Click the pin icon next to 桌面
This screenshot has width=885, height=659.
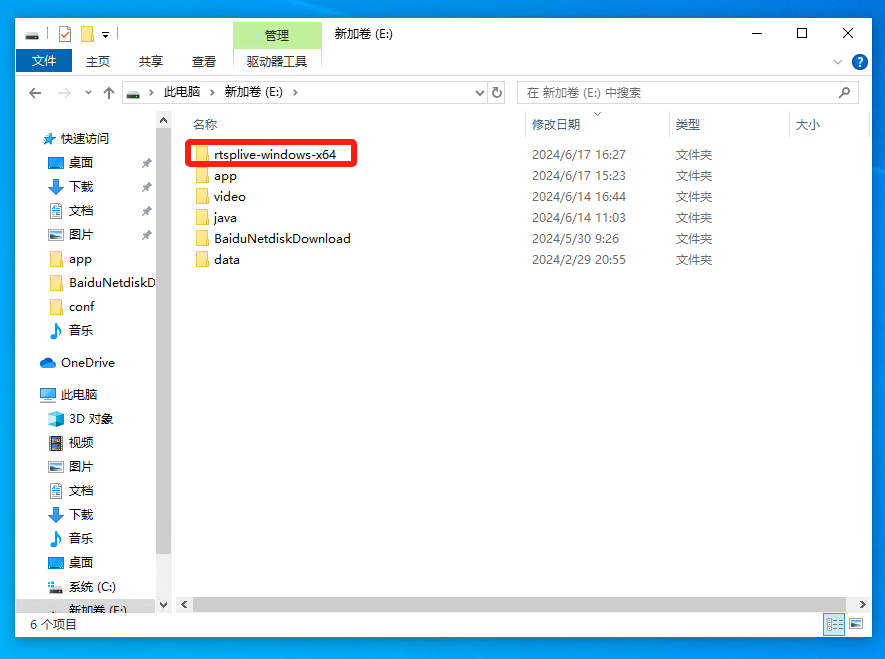point(147,163)
